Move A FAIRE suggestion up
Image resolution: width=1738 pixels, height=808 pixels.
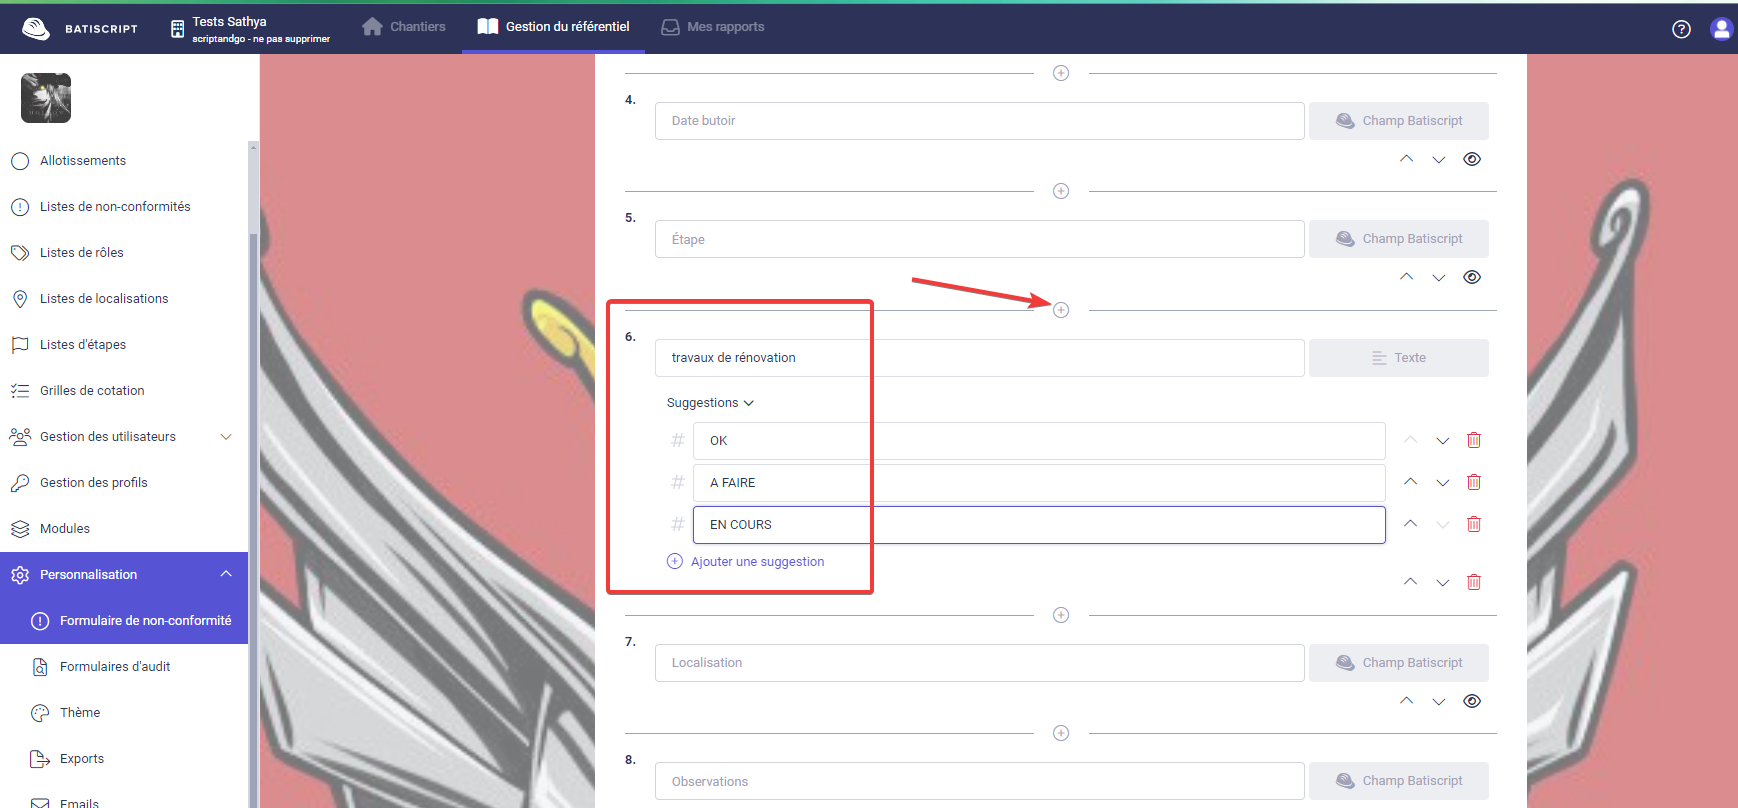point(1411,482)
